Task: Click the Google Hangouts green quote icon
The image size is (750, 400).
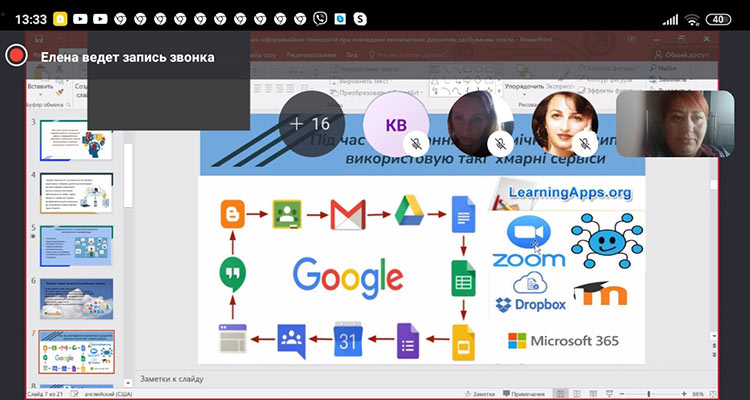Action: (232, 275)
